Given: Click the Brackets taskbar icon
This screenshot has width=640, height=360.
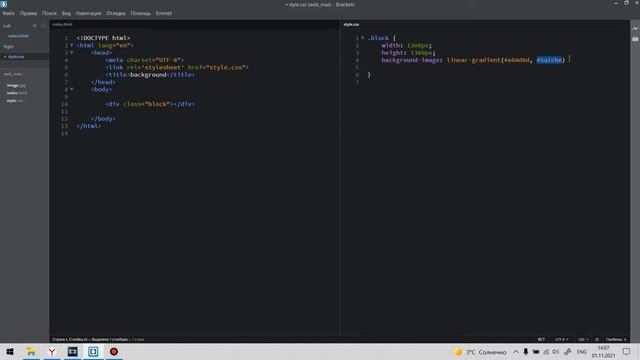Looking at the screenshot, I should click(93, 351).
